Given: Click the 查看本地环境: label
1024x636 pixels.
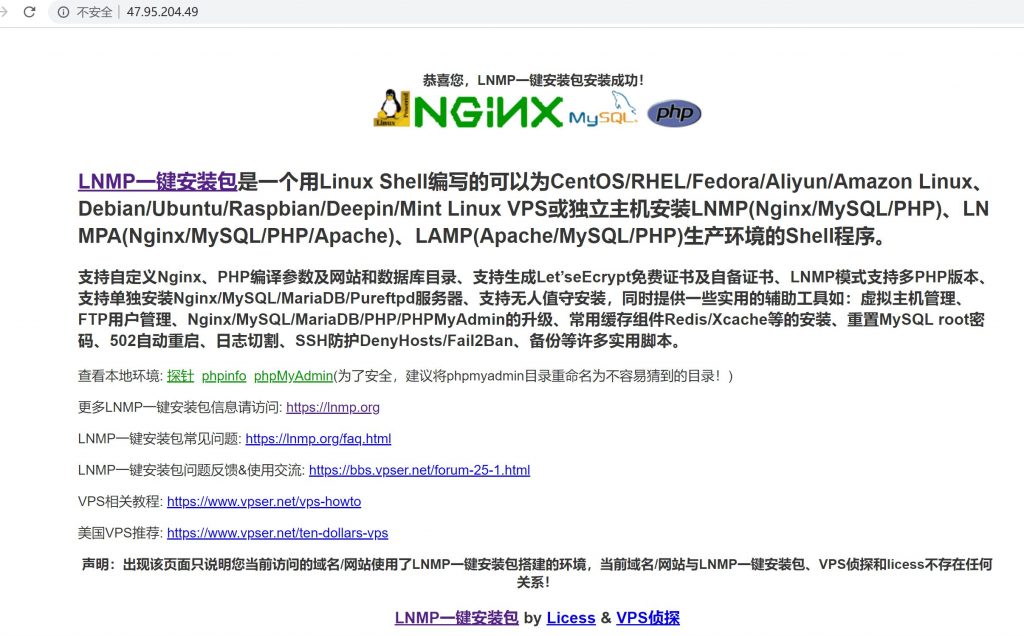Looking at the screenshot, I should (120, 375).
